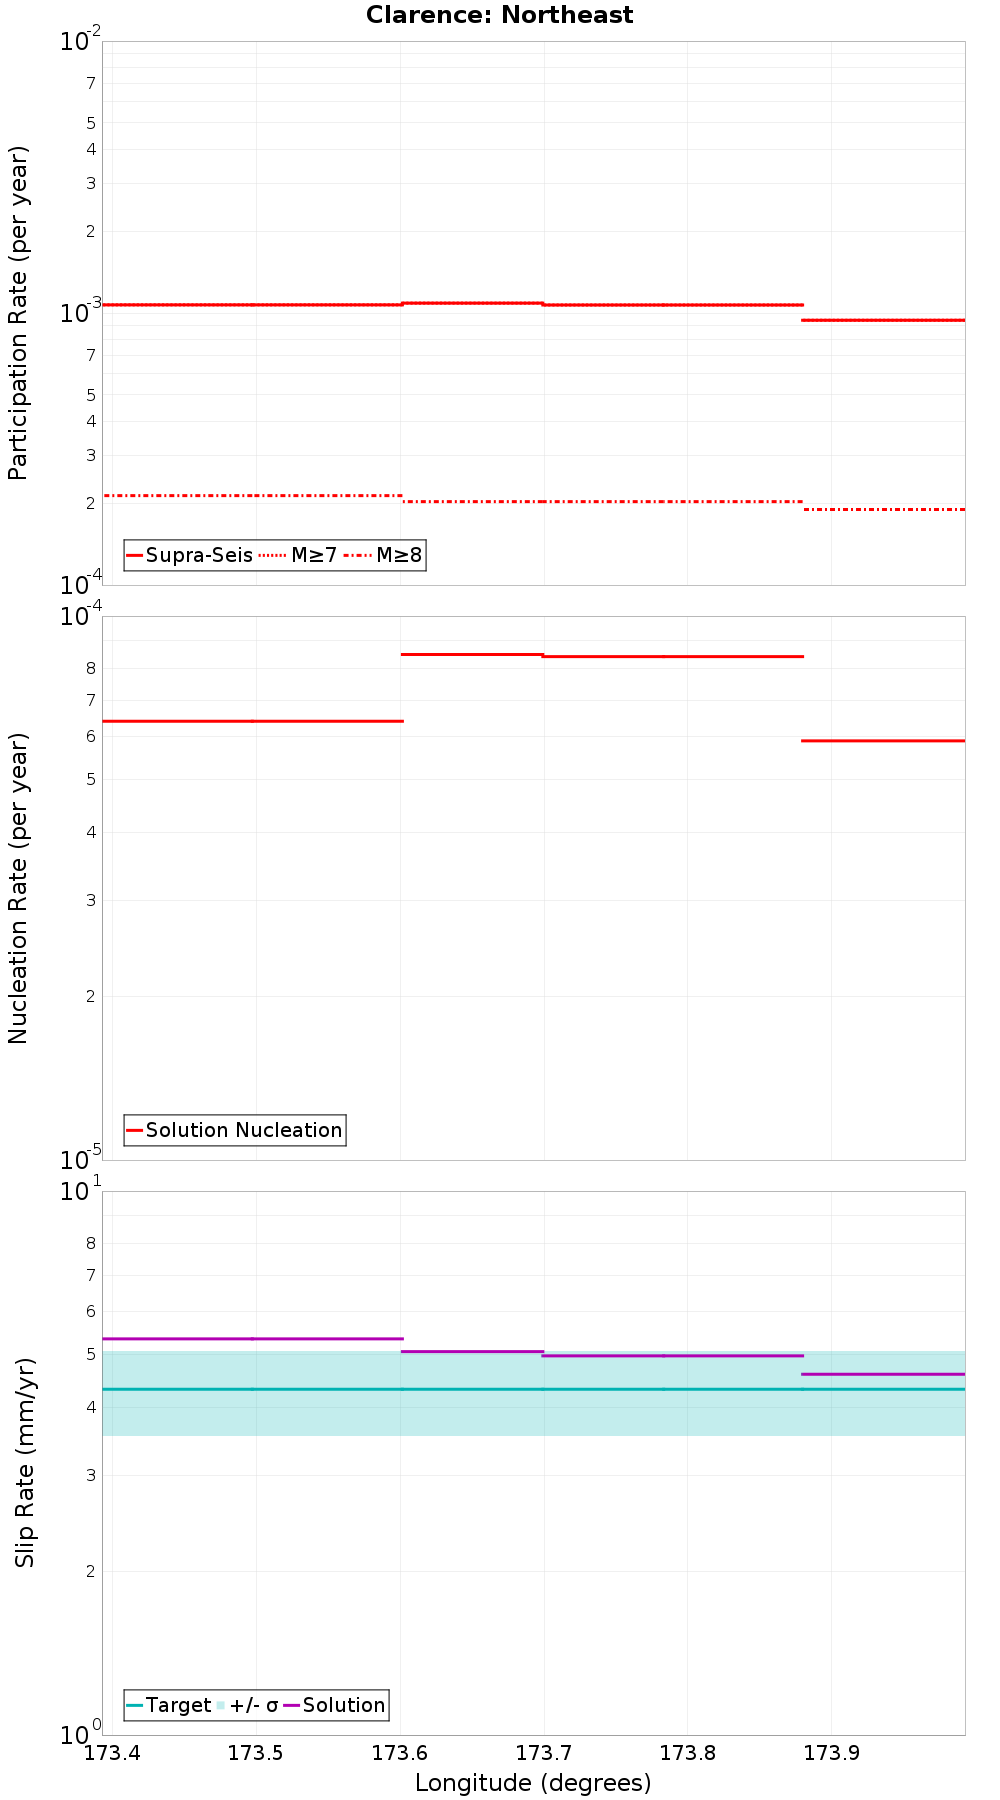Click the Target legend entry
This screenshot has width=1000, height=1800.
(169, 1705)
